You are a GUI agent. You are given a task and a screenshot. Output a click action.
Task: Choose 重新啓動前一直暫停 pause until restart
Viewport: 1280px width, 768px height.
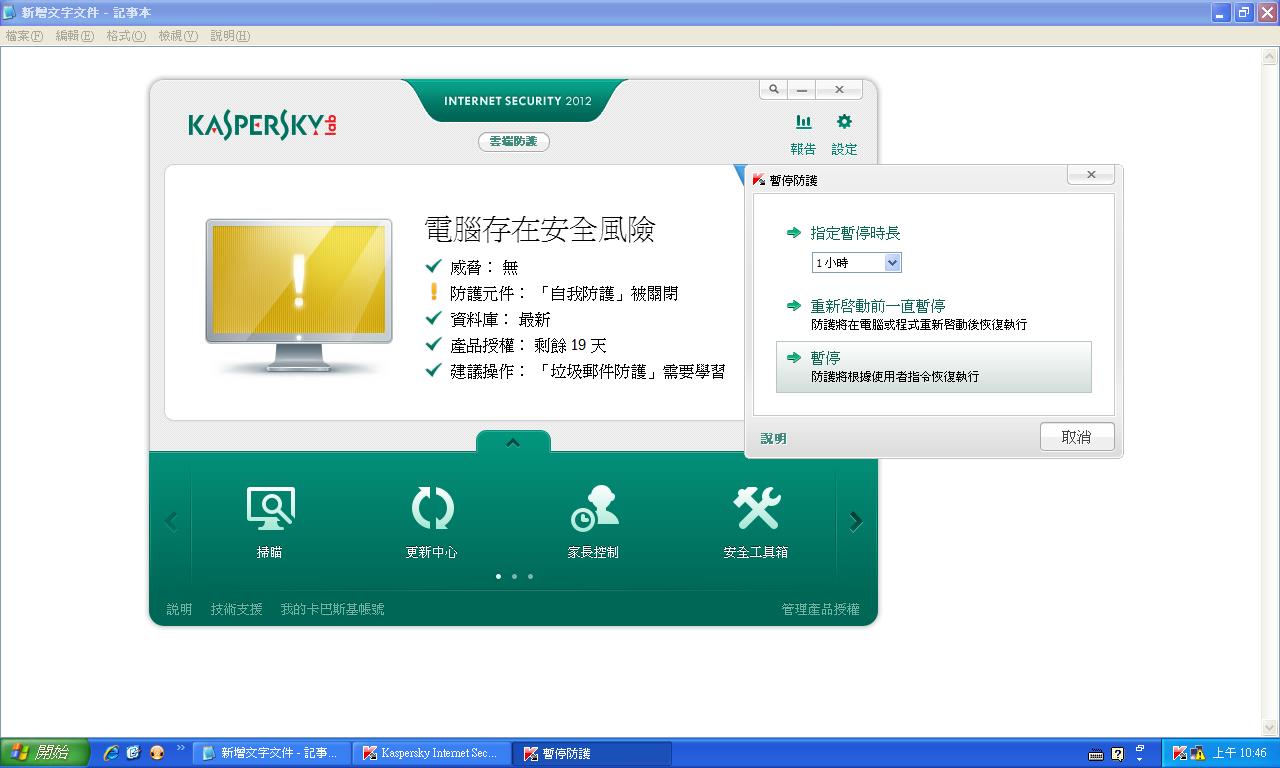877,306
